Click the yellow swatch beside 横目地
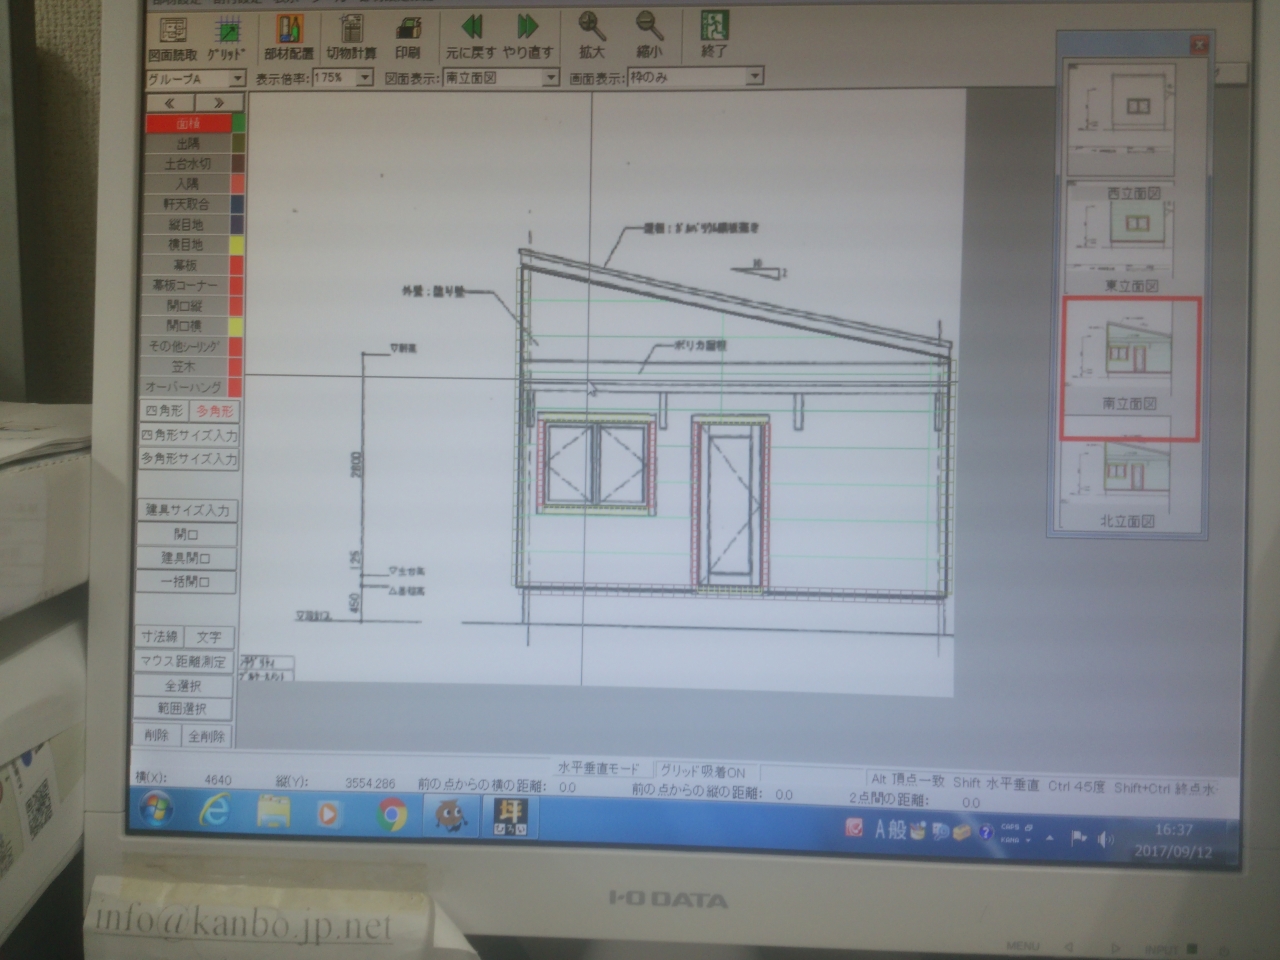This screenshot has width=1280, height=960. 238,245
